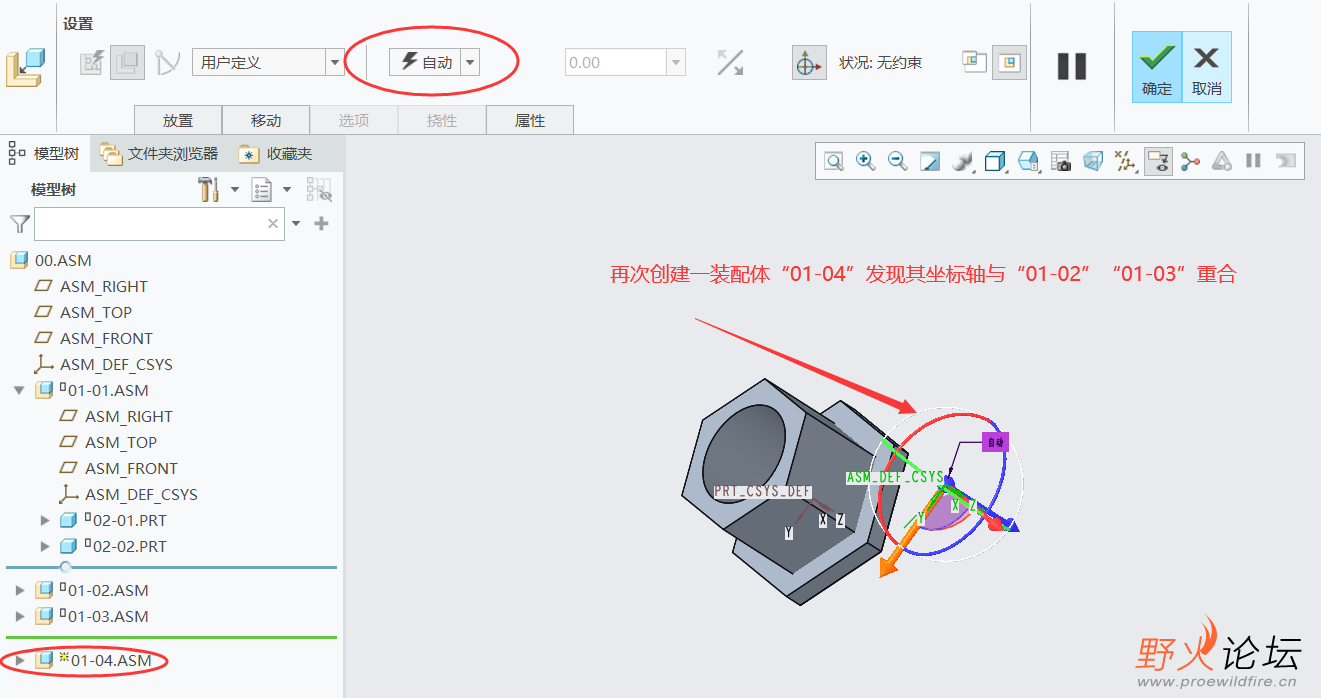Image resolution: width=1321 pixels, height=698 pixels.
Task: Open the 放置 tab
Action: (178, 120)
